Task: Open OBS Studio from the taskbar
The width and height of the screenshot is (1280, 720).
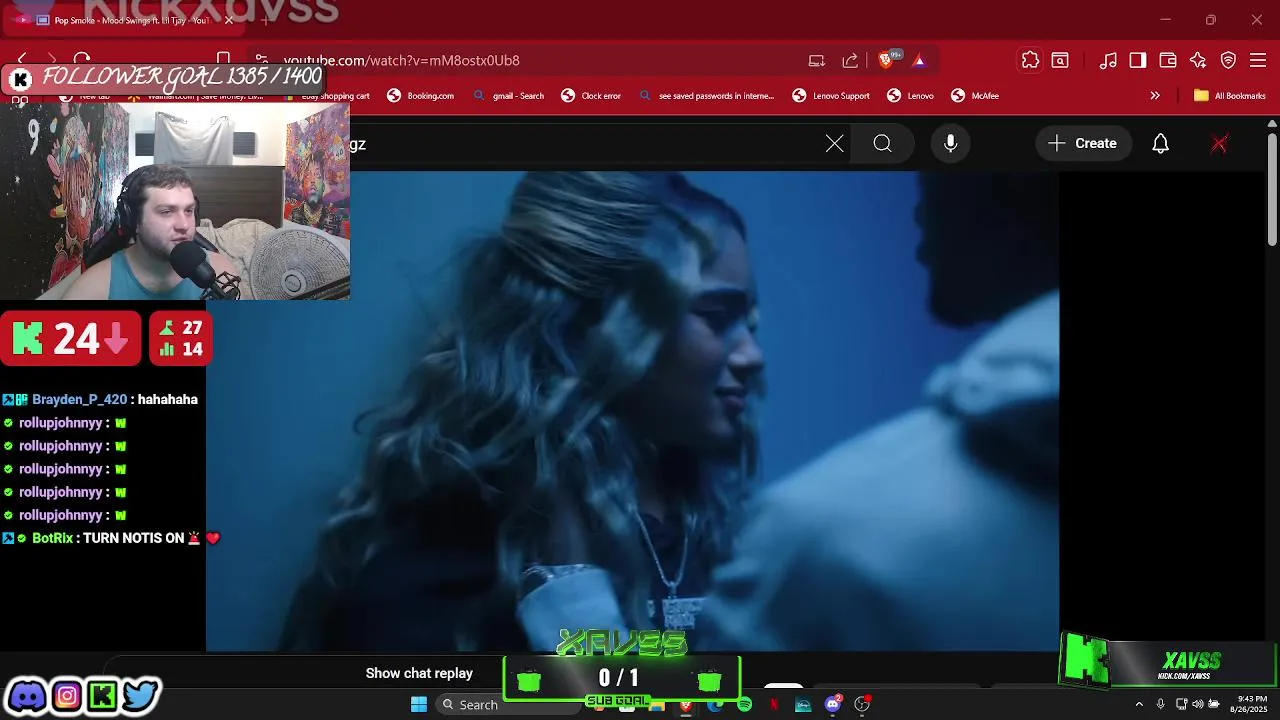Action: pyautogui.click(x=862, y=704)
